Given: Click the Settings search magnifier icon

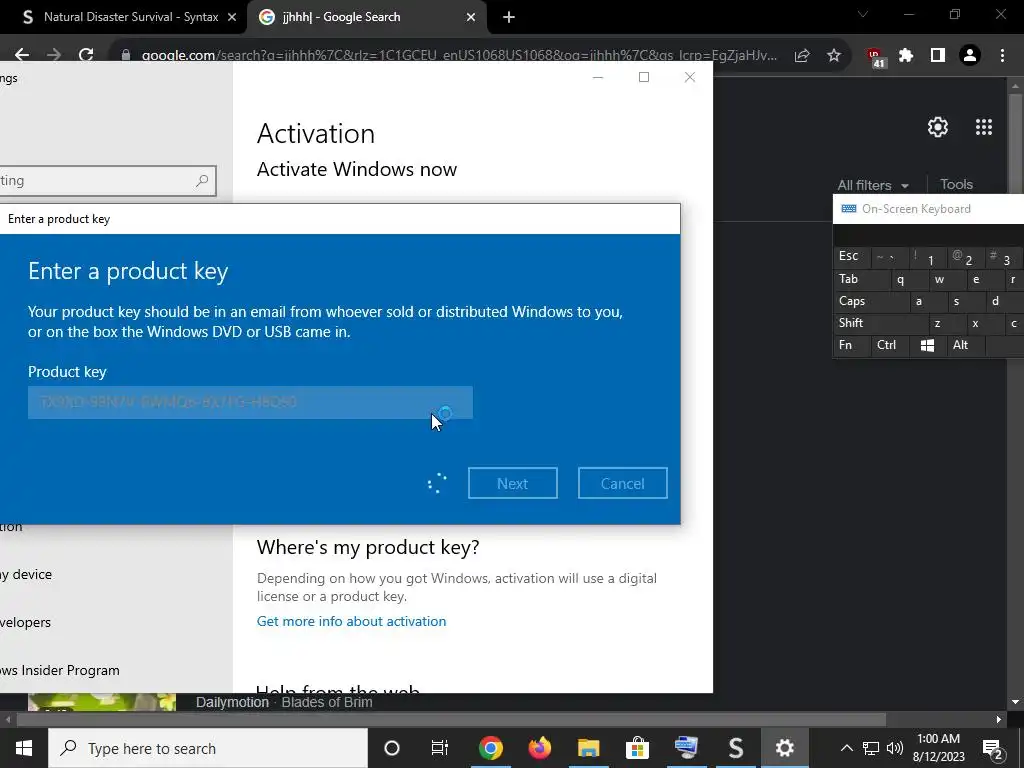Looking at the screenshot, I should point(202,180).
